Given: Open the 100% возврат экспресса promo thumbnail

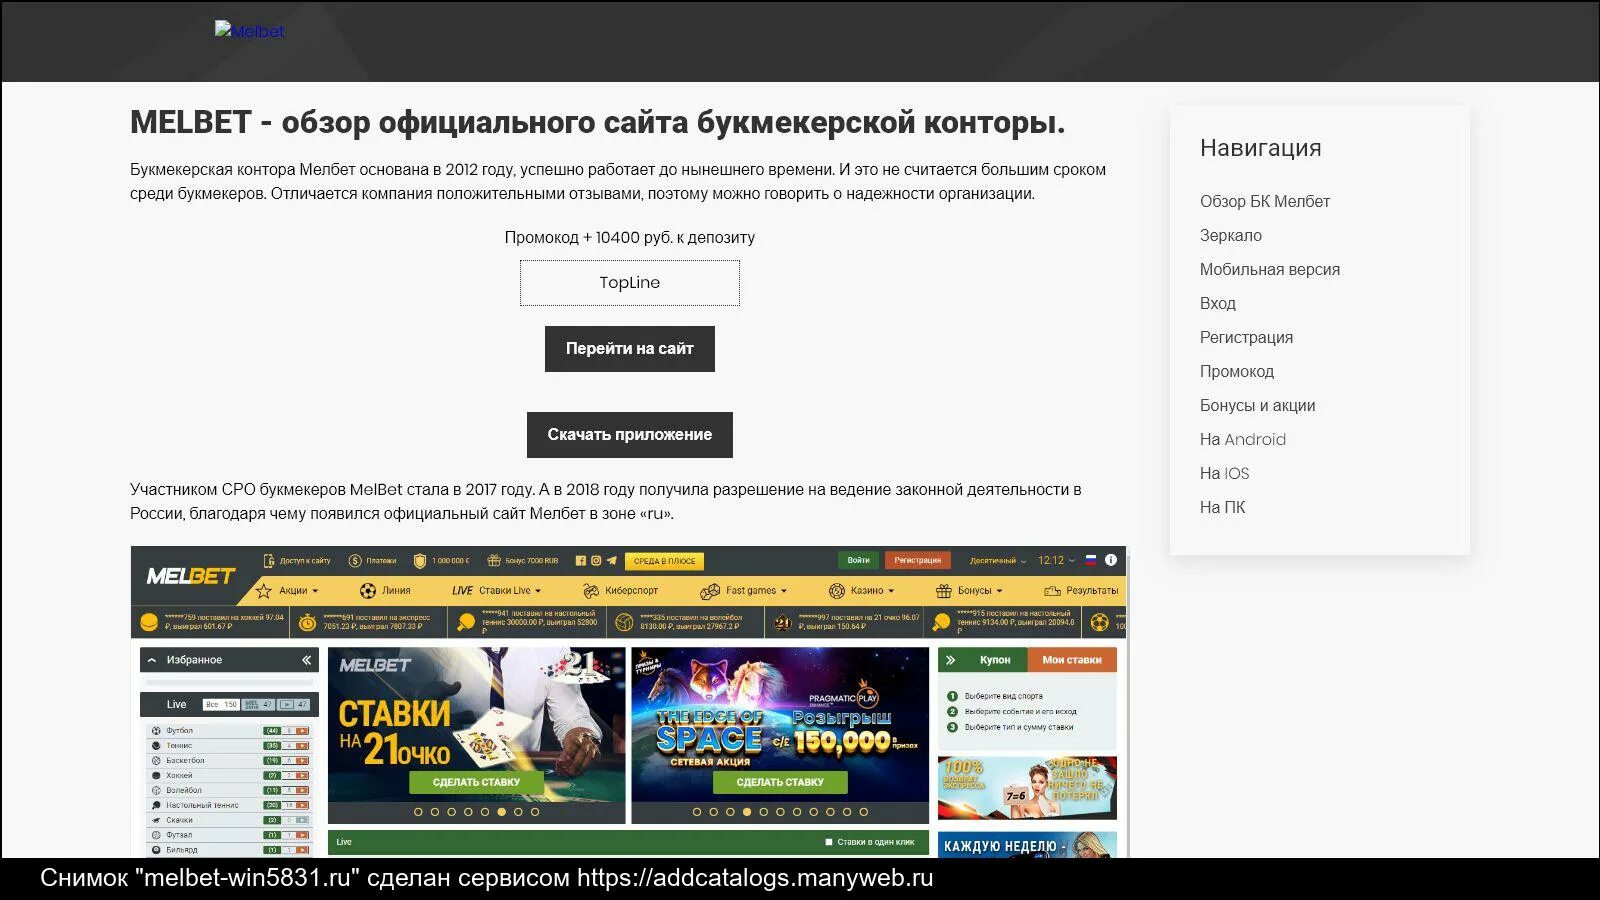Looking at the screenshot, I should [1027, 788].
